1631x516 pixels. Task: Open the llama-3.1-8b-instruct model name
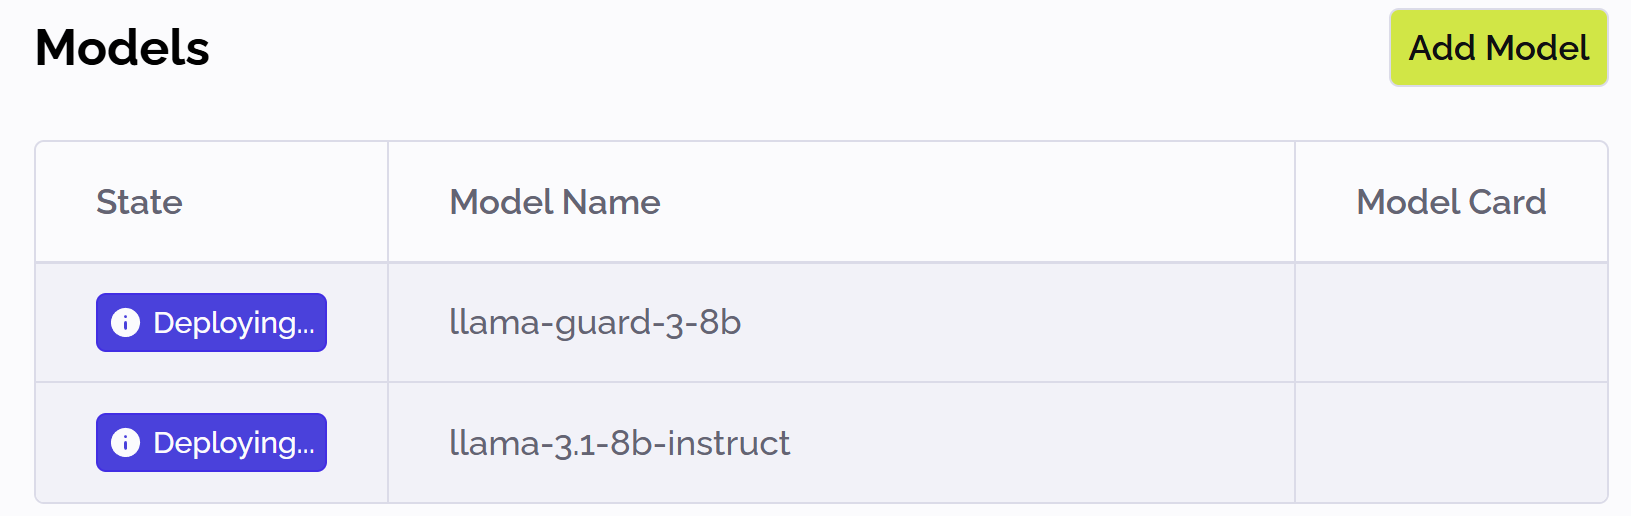619,442
